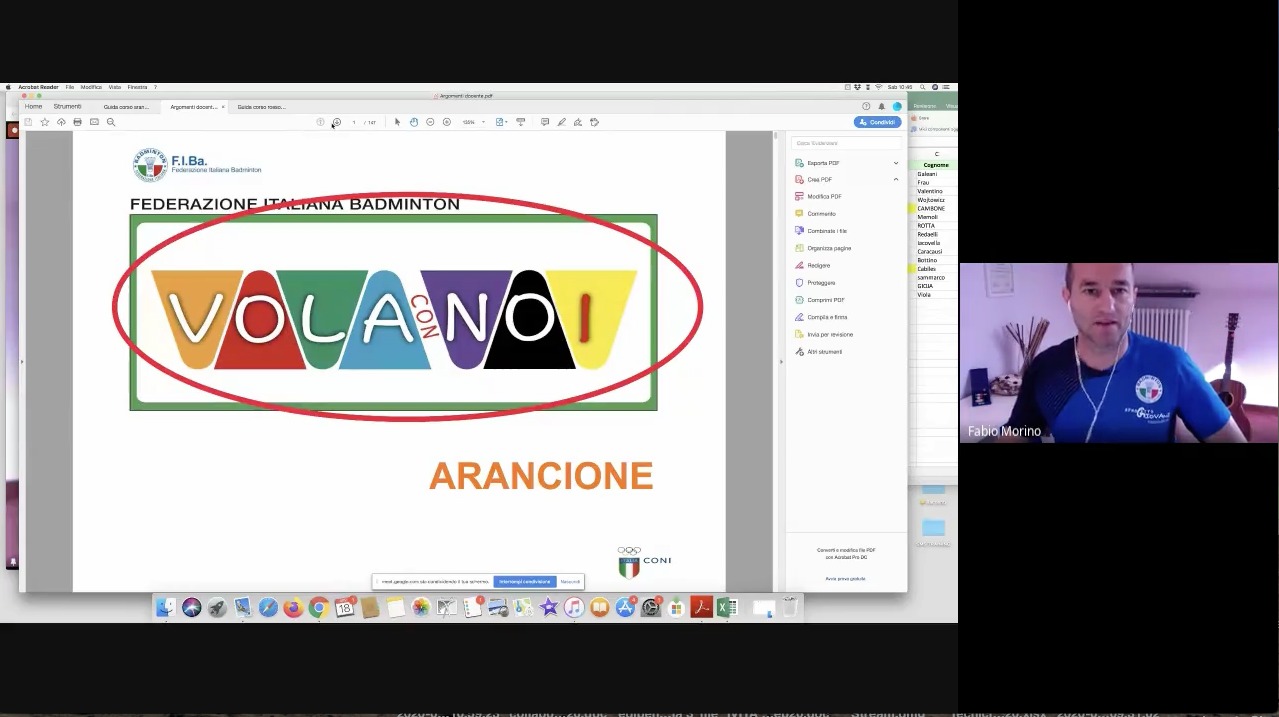
Task: Open Spotlight search in the menu bar
Action: click(923, 87)
